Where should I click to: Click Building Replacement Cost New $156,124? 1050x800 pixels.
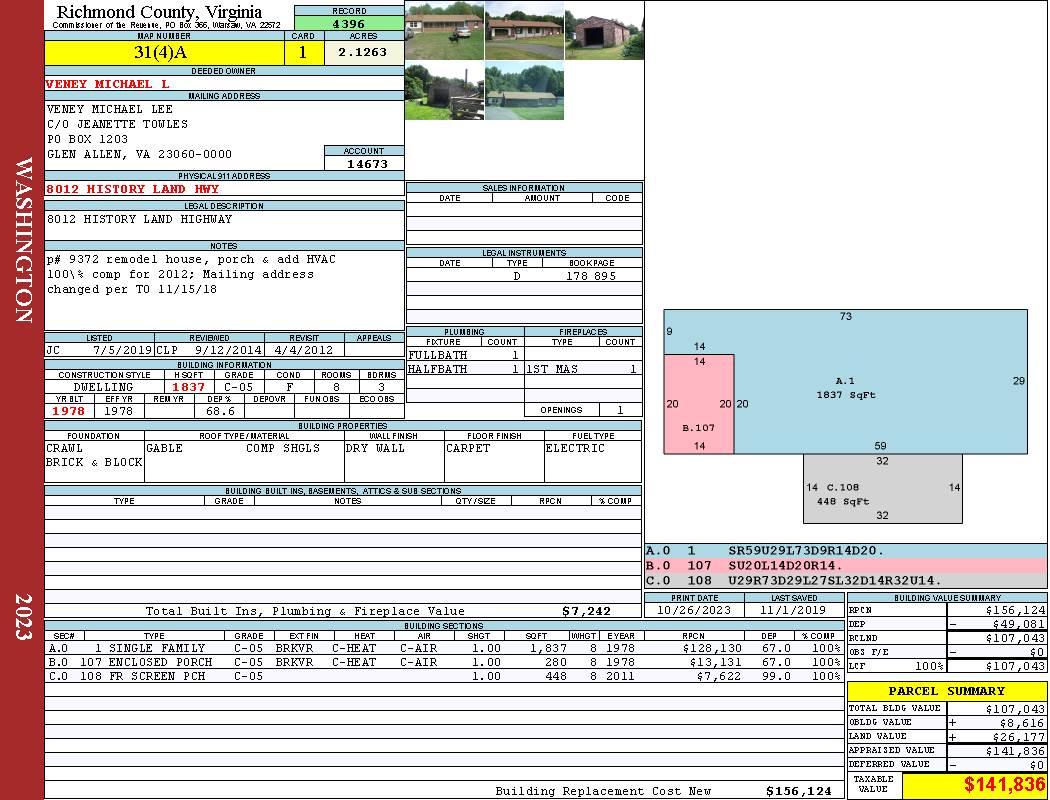pyautogui.click(x=798, y=791)
